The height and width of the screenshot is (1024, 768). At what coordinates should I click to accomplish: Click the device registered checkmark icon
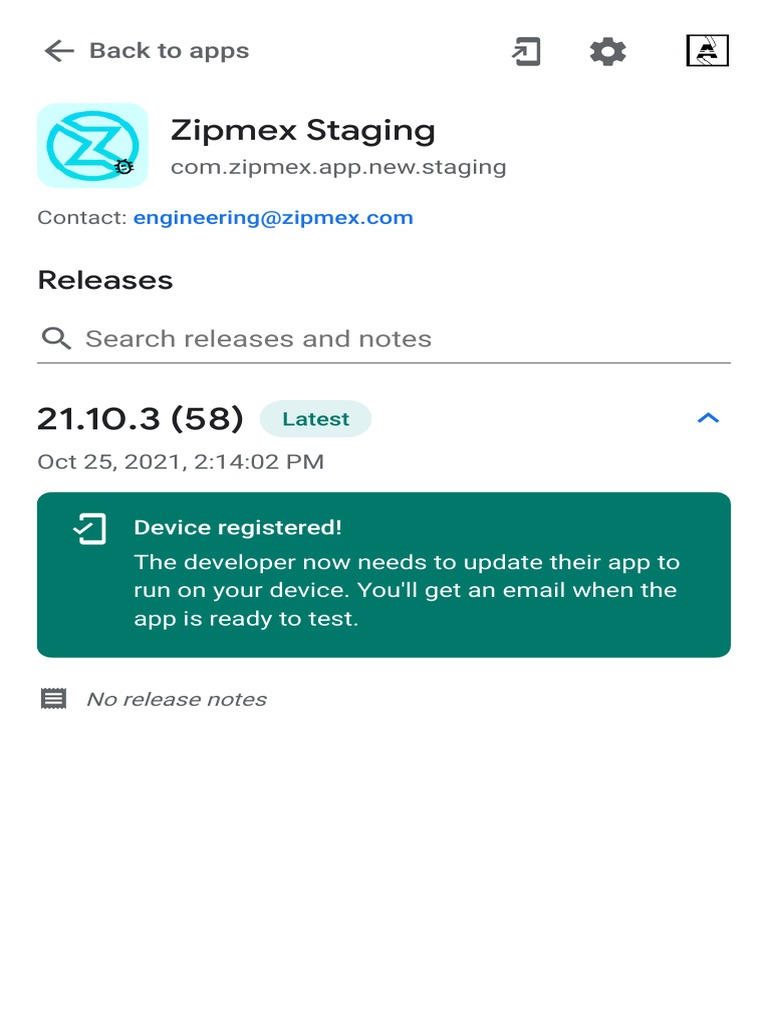(89, 529)
